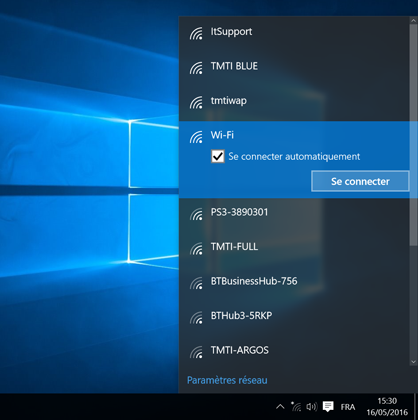This screenshot has width=418, height=420.
Task: Click the BTHub3-5RKP signal icon
Action: (x=196, y=318)
